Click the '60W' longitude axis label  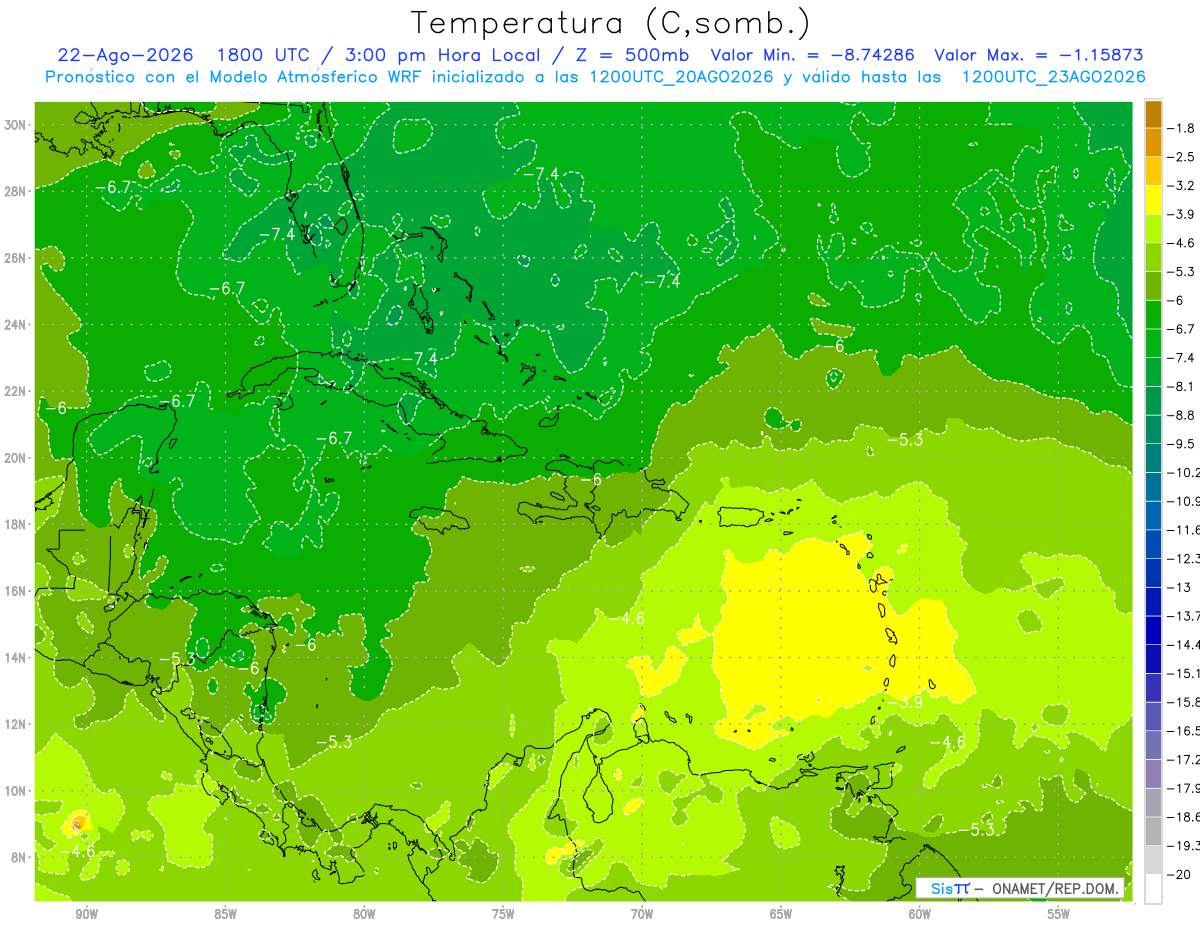coord(920,914)
